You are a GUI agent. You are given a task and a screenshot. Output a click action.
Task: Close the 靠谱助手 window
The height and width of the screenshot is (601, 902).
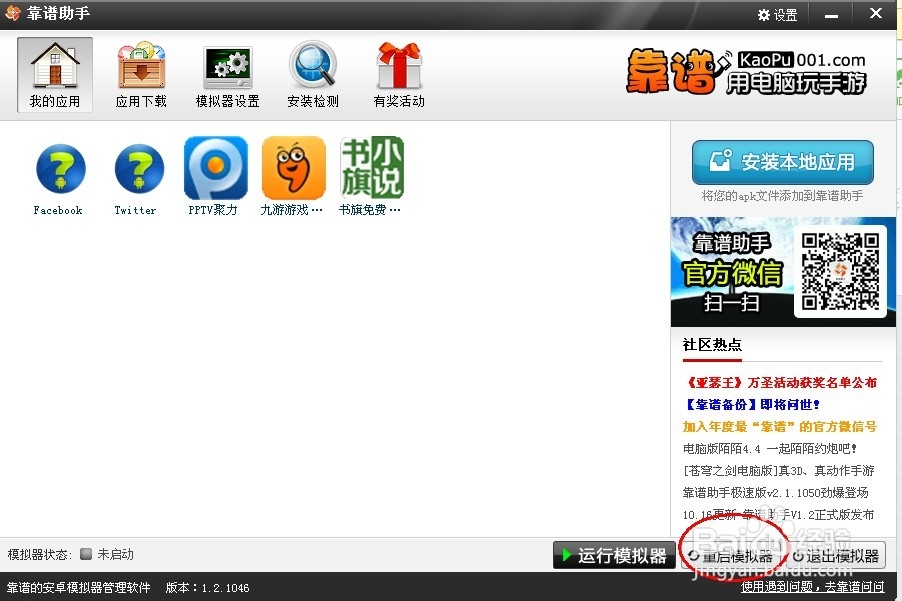876,13
